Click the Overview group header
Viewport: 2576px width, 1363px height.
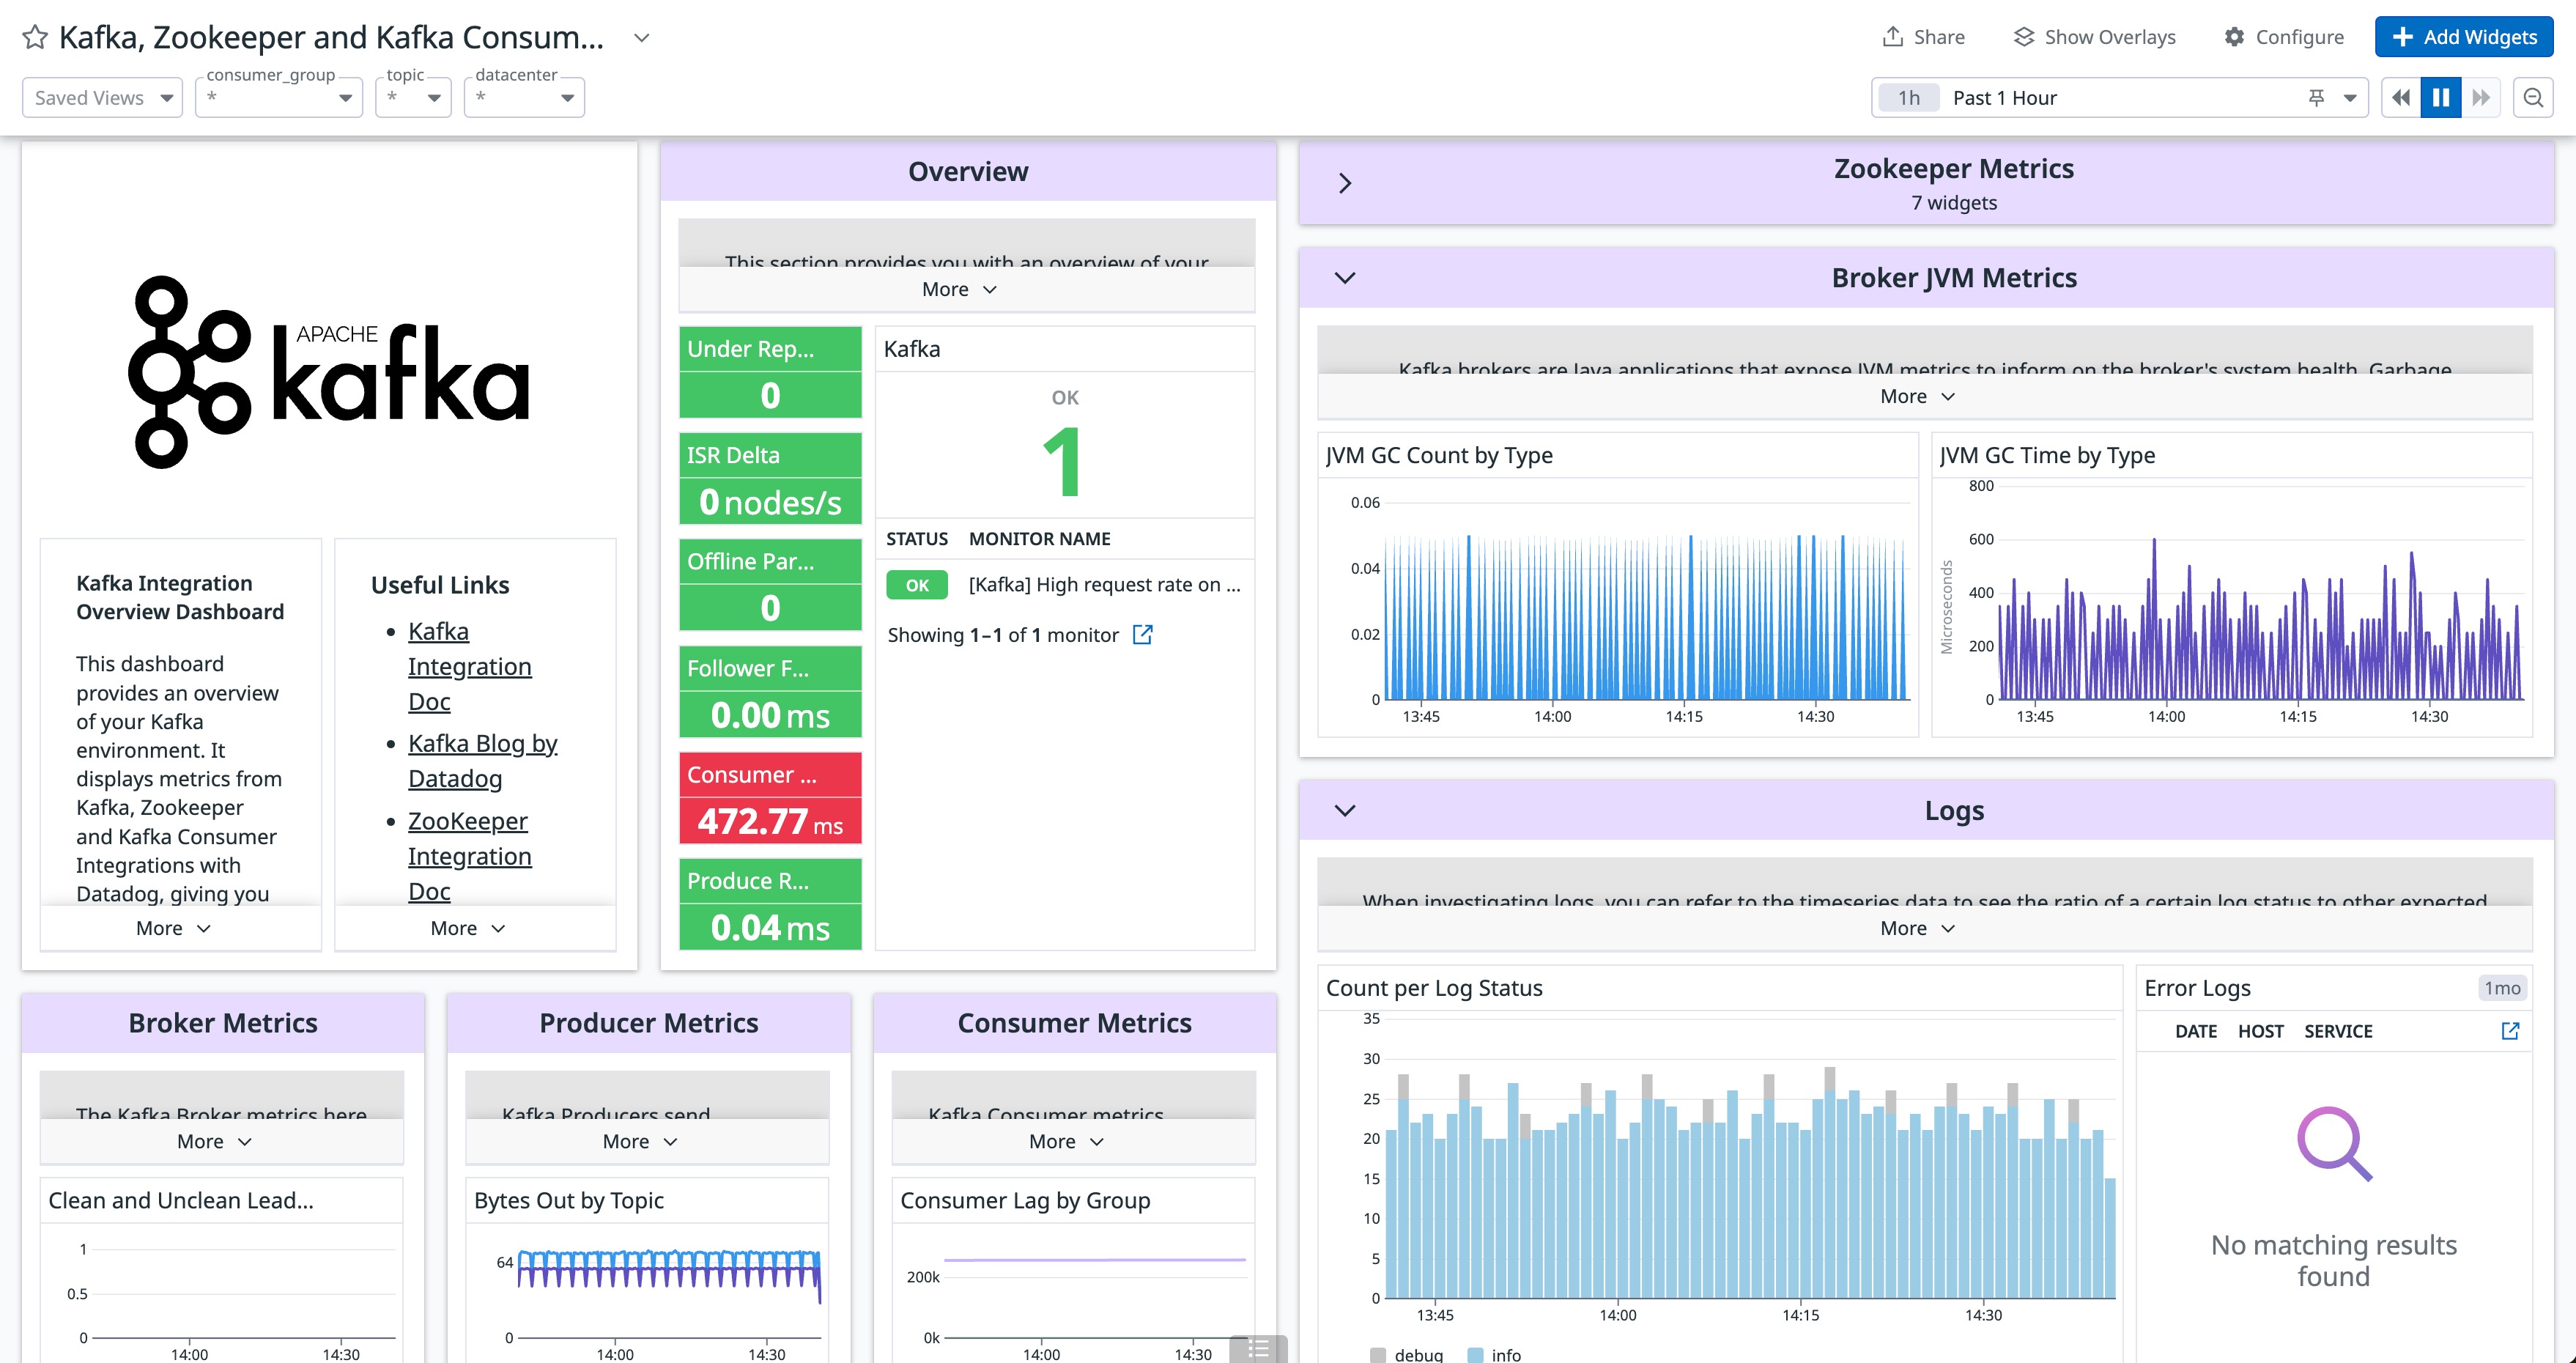(968, 171)
